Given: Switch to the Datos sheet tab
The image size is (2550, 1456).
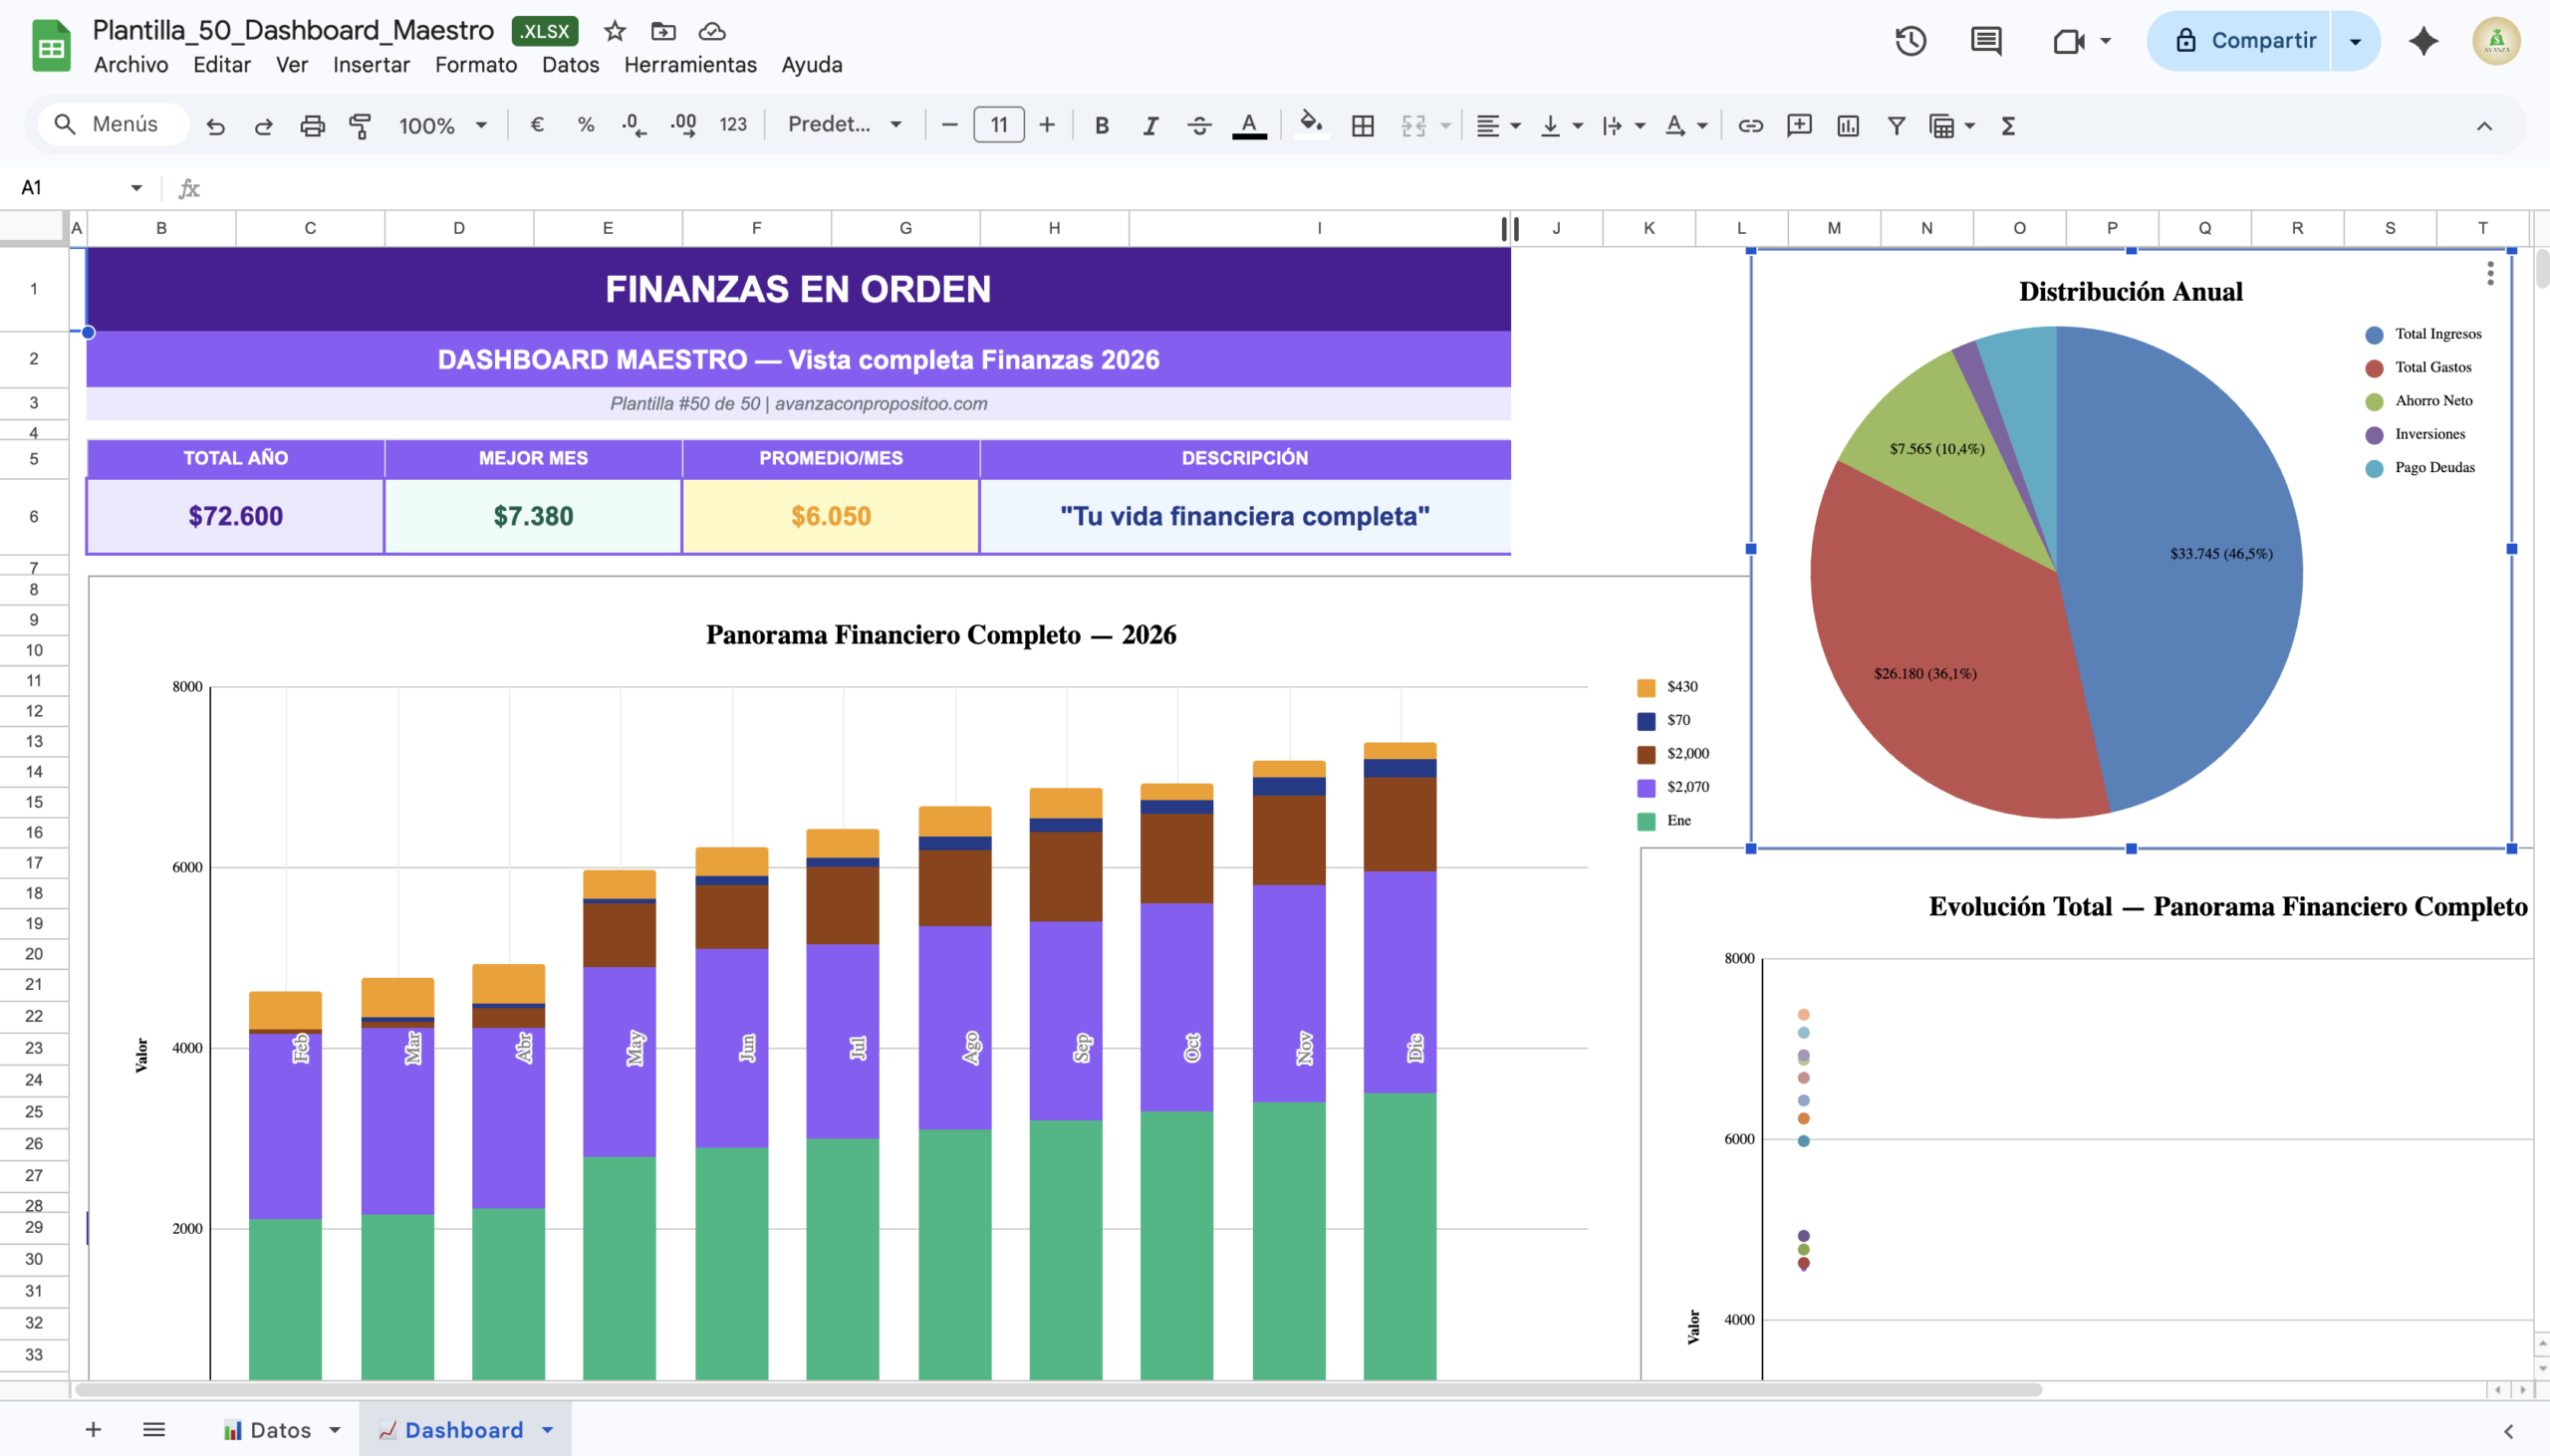Looking at the screenshot, I should click(279, 1429).
